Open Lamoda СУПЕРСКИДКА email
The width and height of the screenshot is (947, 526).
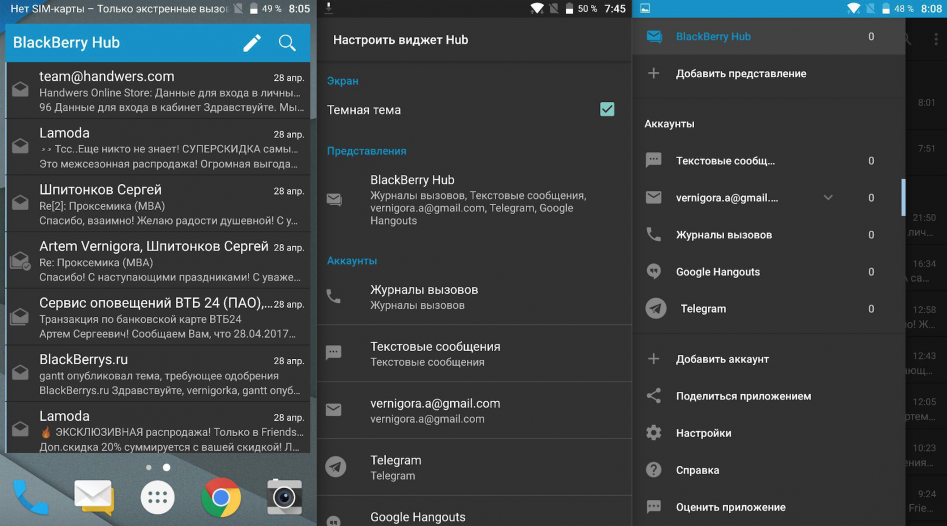(158, 147)
